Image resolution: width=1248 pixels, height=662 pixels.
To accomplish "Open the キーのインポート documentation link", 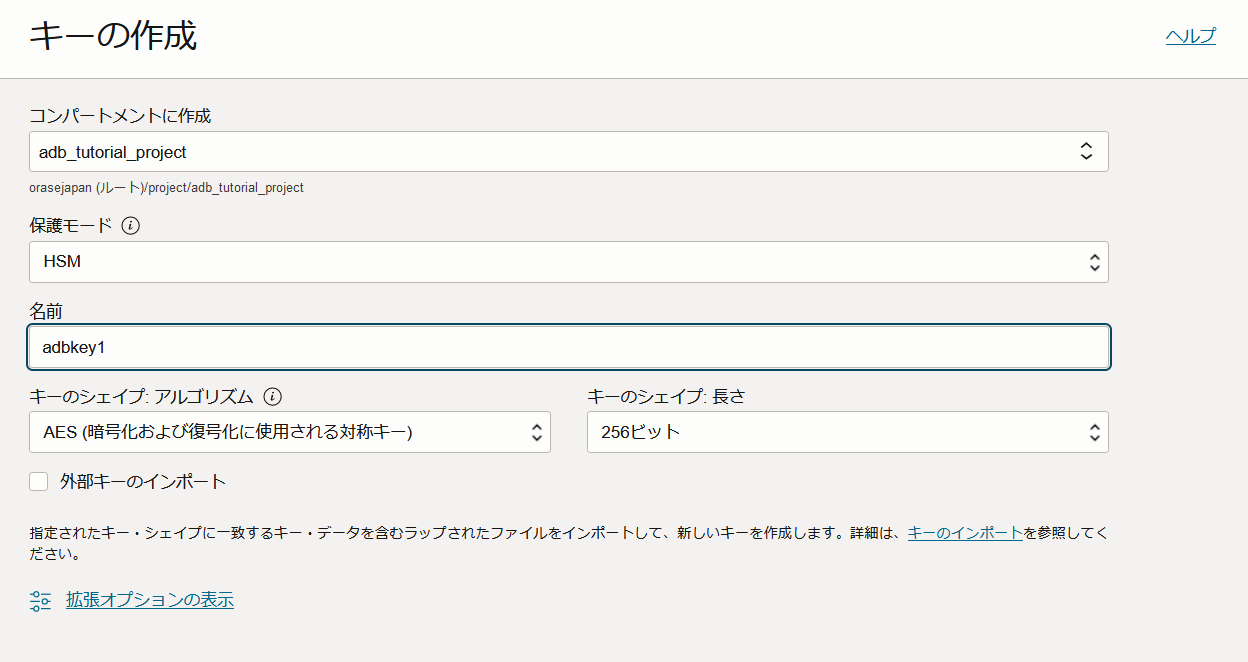I will pyautogui.click(x=965, y=533).
